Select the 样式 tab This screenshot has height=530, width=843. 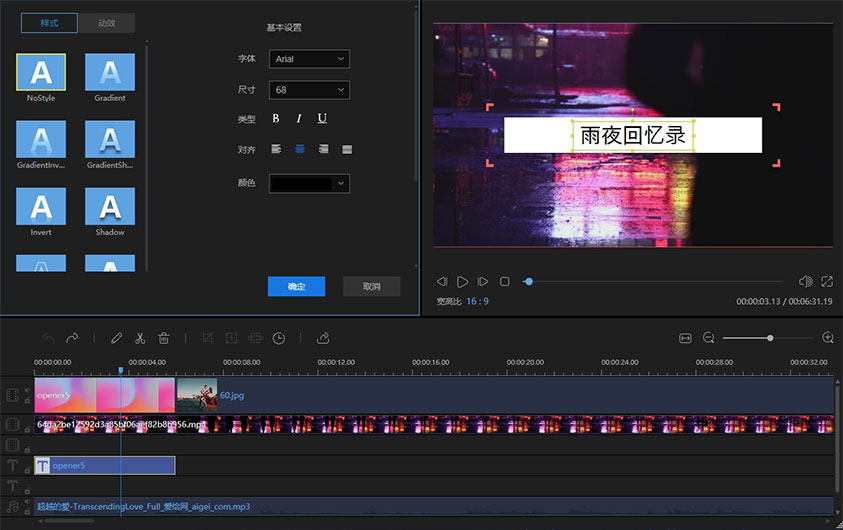pos(49,23)
